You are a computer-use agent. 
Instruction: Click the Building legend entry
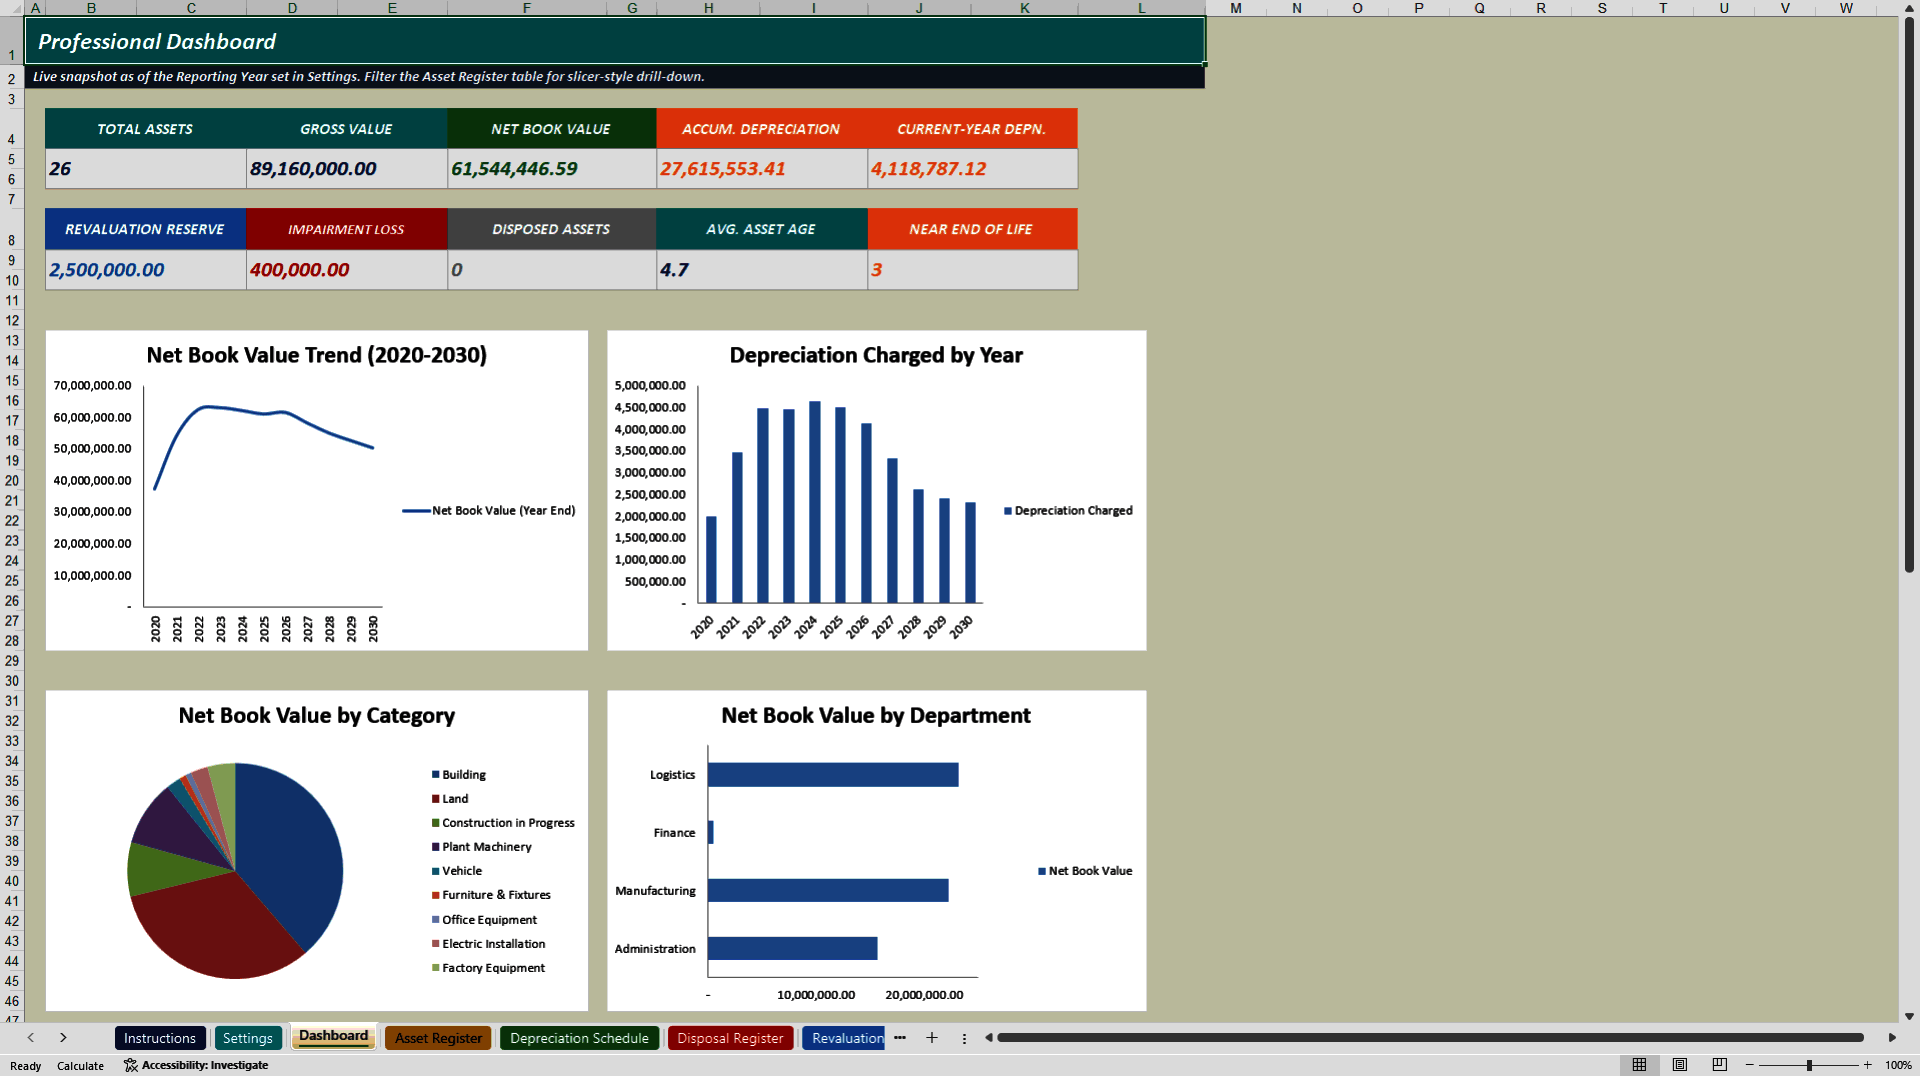[459, 775]
